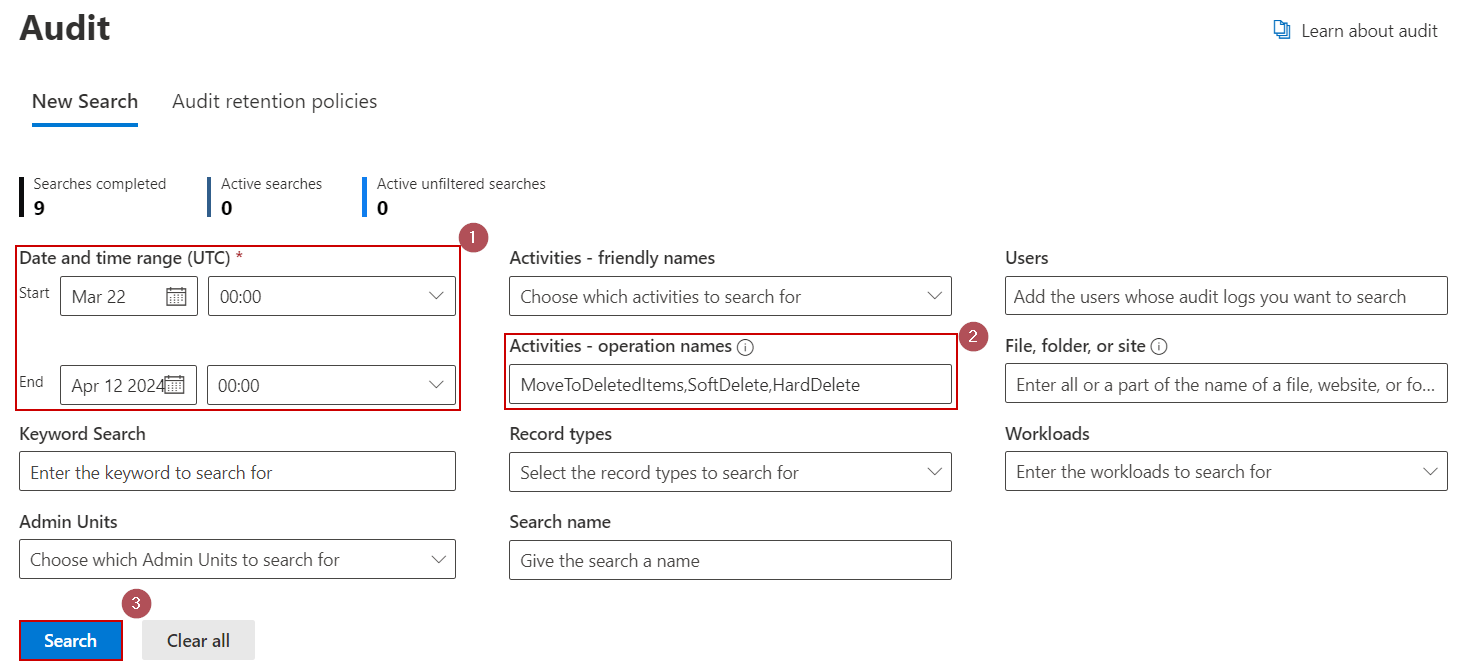1461x667 pixels.
Task: Click the Users input field
Action: (1225, 296)
